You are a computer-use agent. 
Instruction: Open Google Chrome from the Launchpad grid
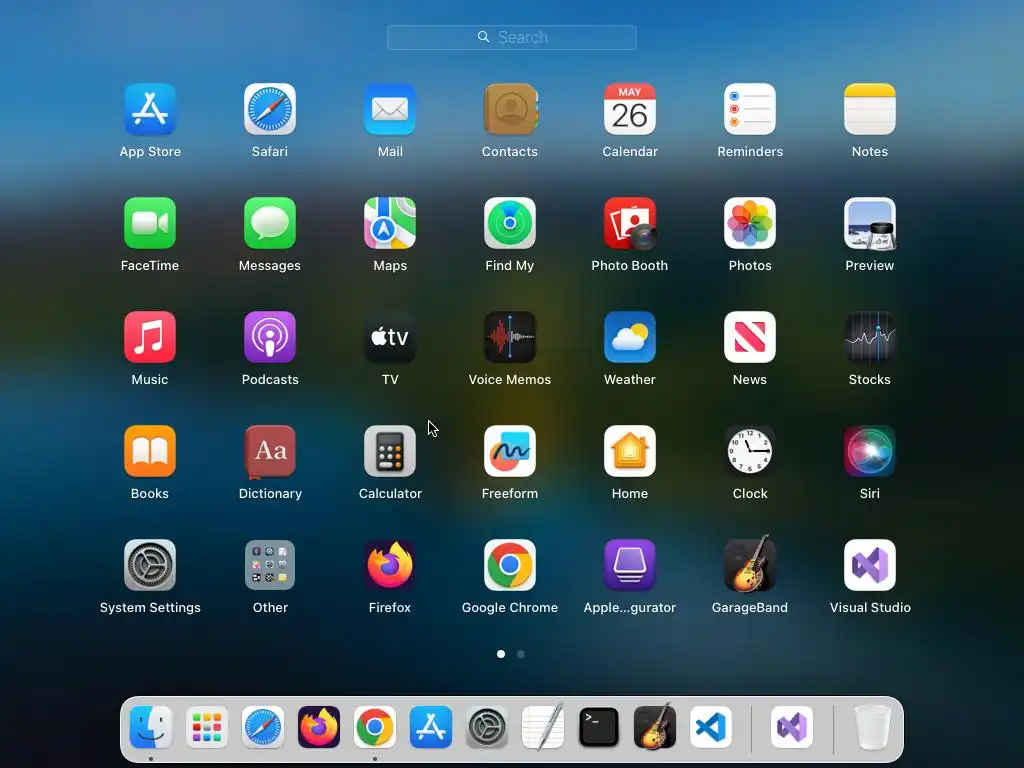(510, 565)
